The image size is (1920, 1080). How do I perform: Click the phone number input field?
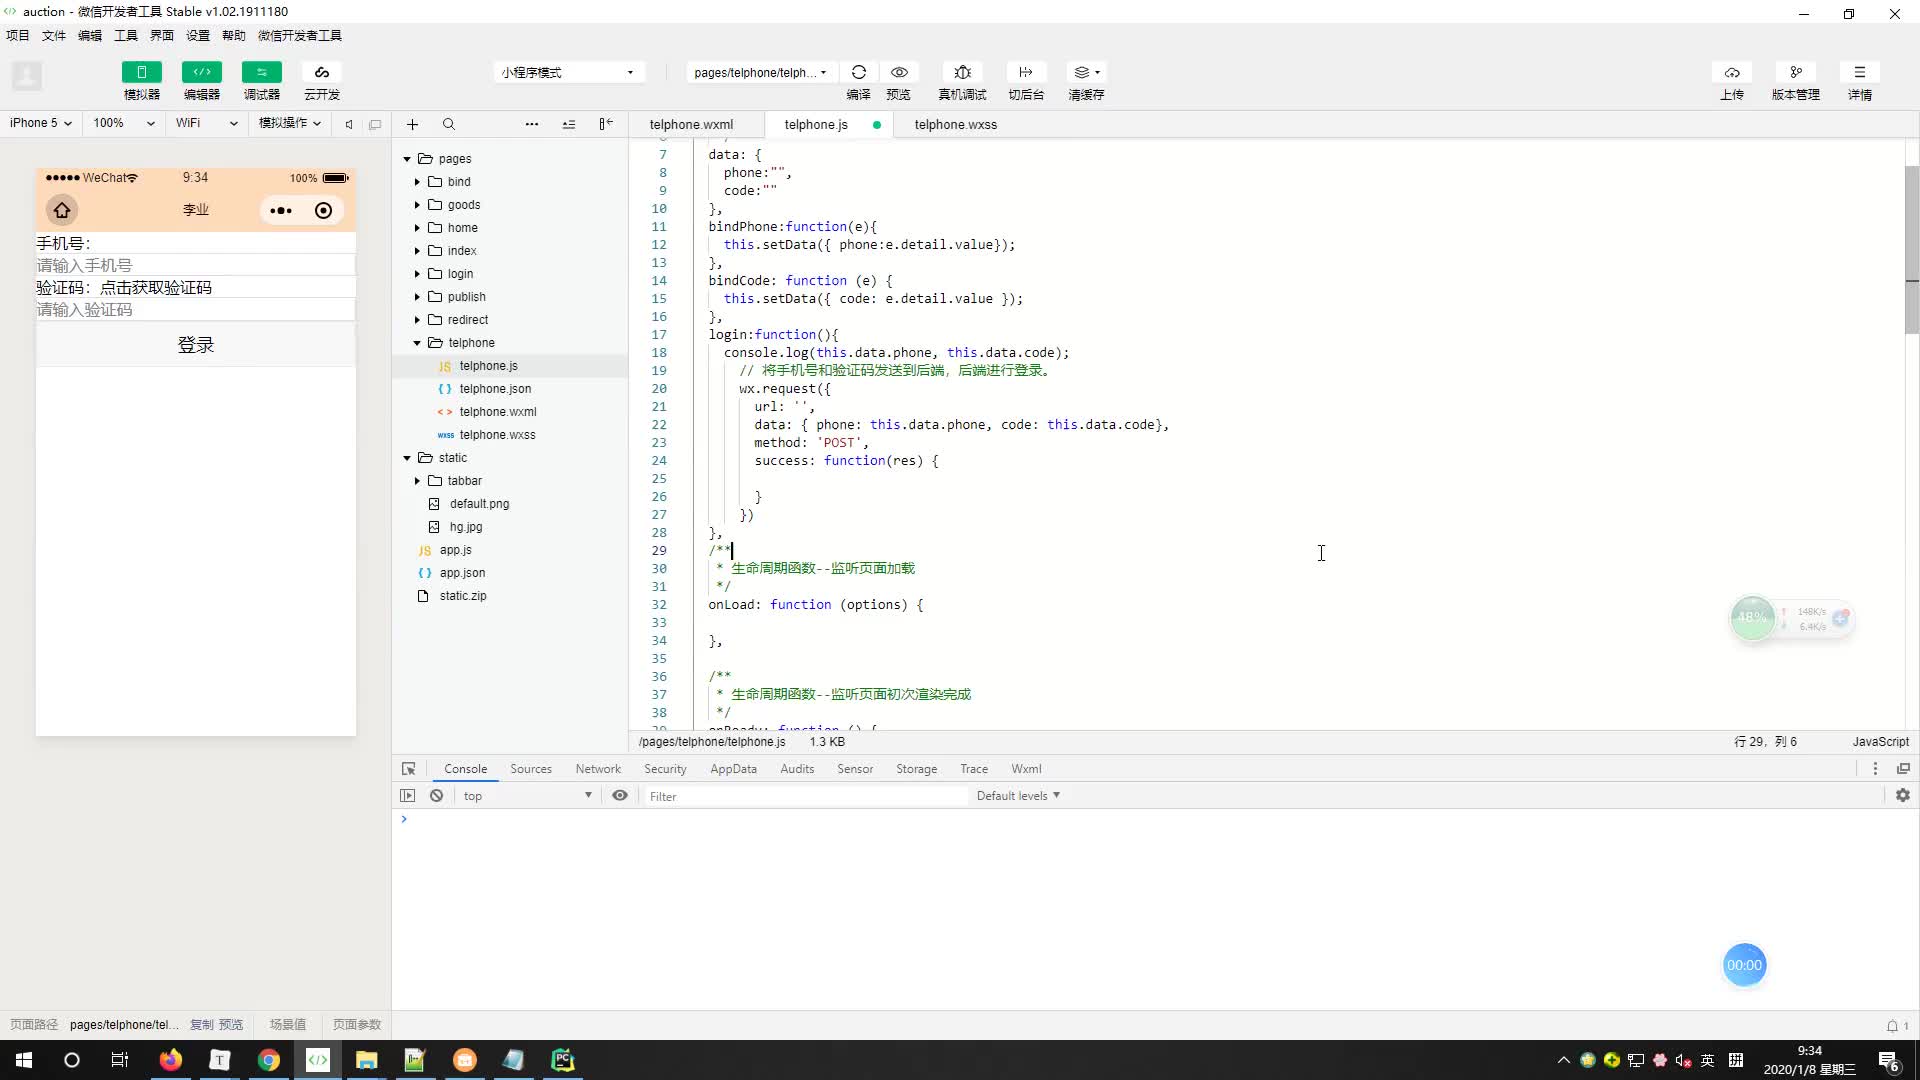coord(196,265)
